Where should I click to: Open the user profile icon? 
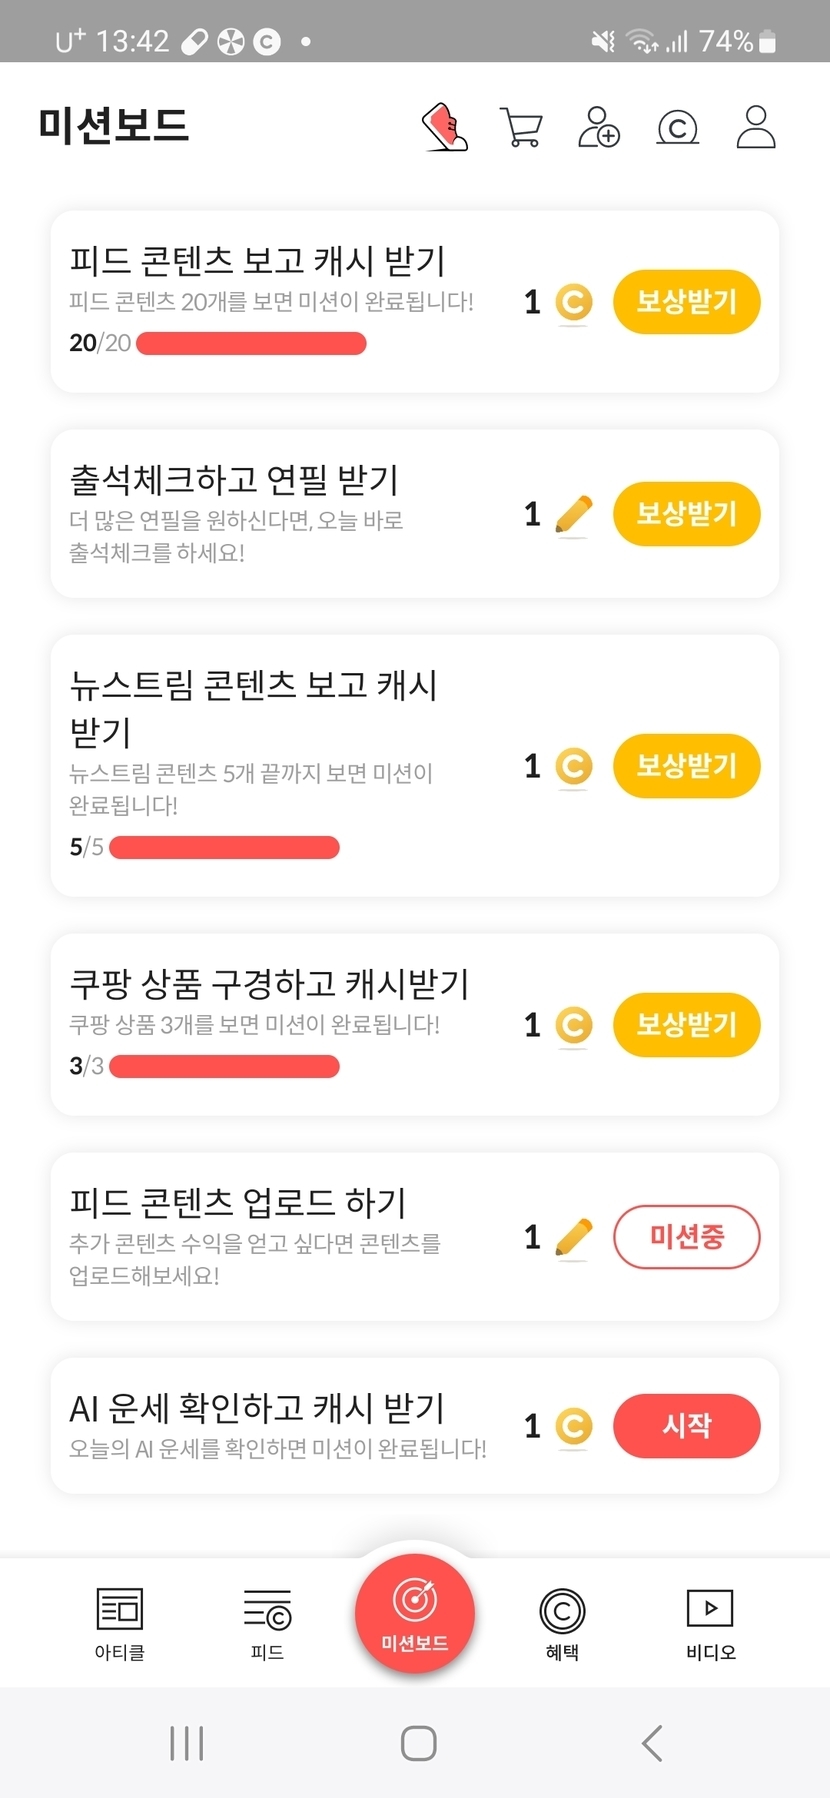tap(756, 127)
